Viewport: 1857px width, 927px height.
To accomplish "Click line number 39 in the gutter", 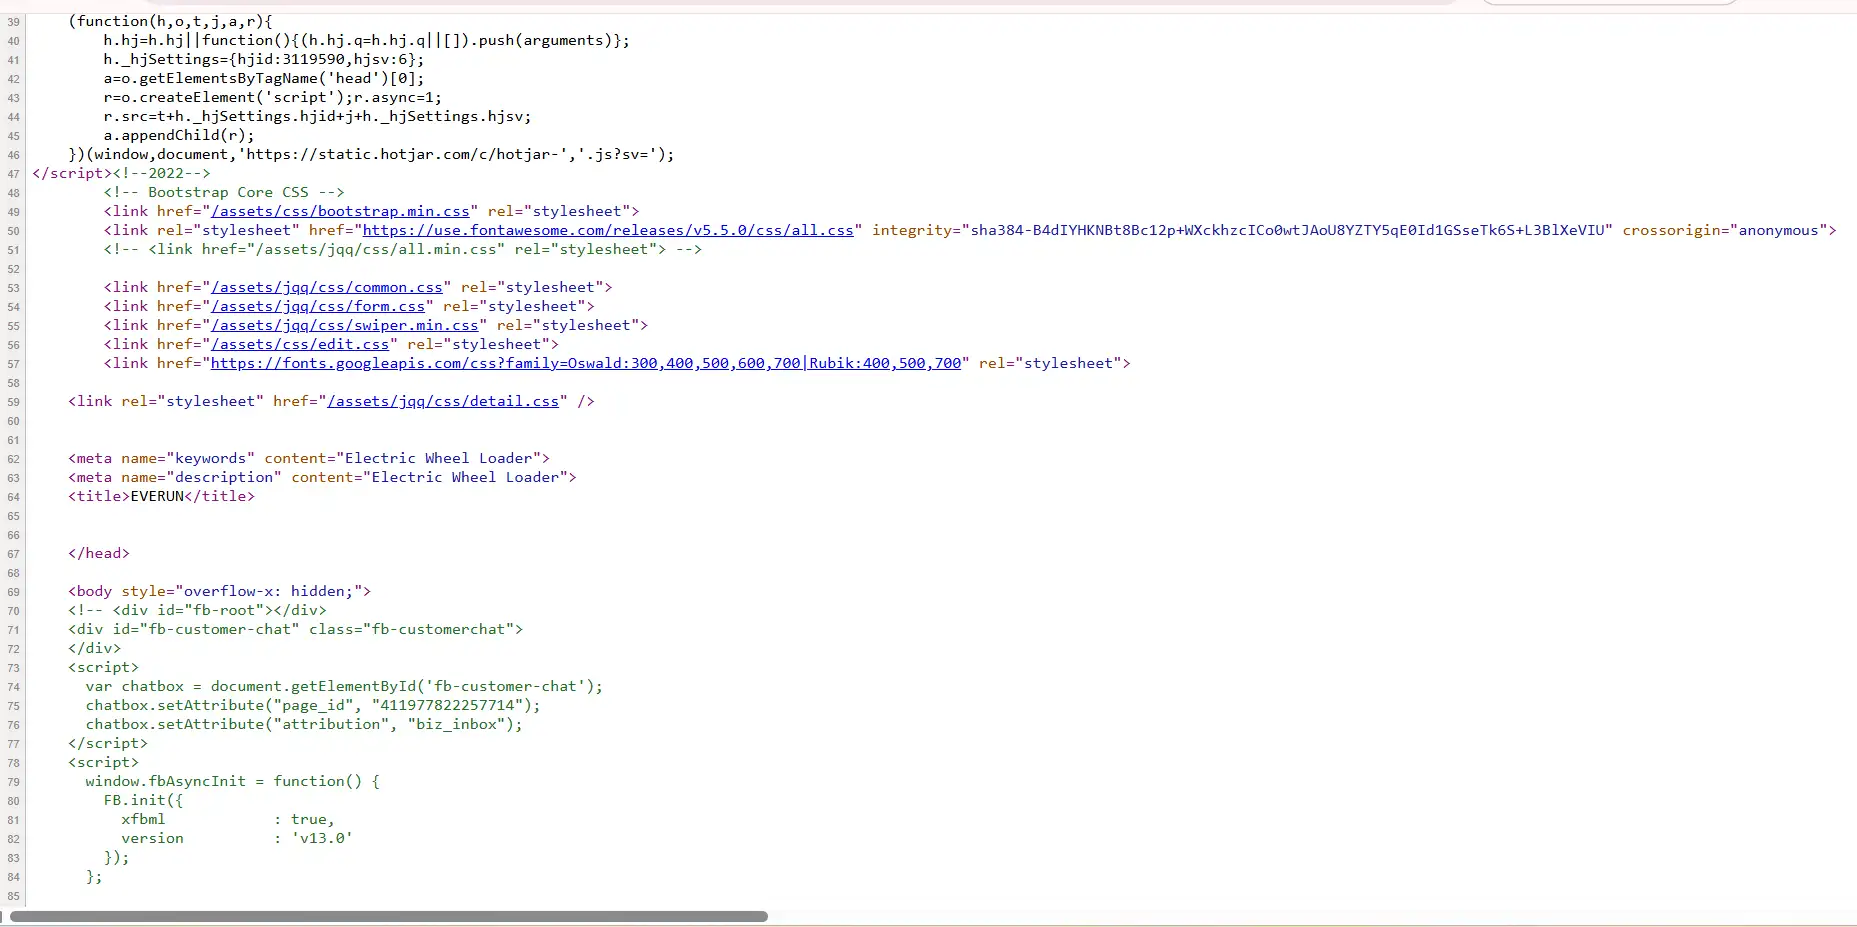I will click(x=13, y=21).
